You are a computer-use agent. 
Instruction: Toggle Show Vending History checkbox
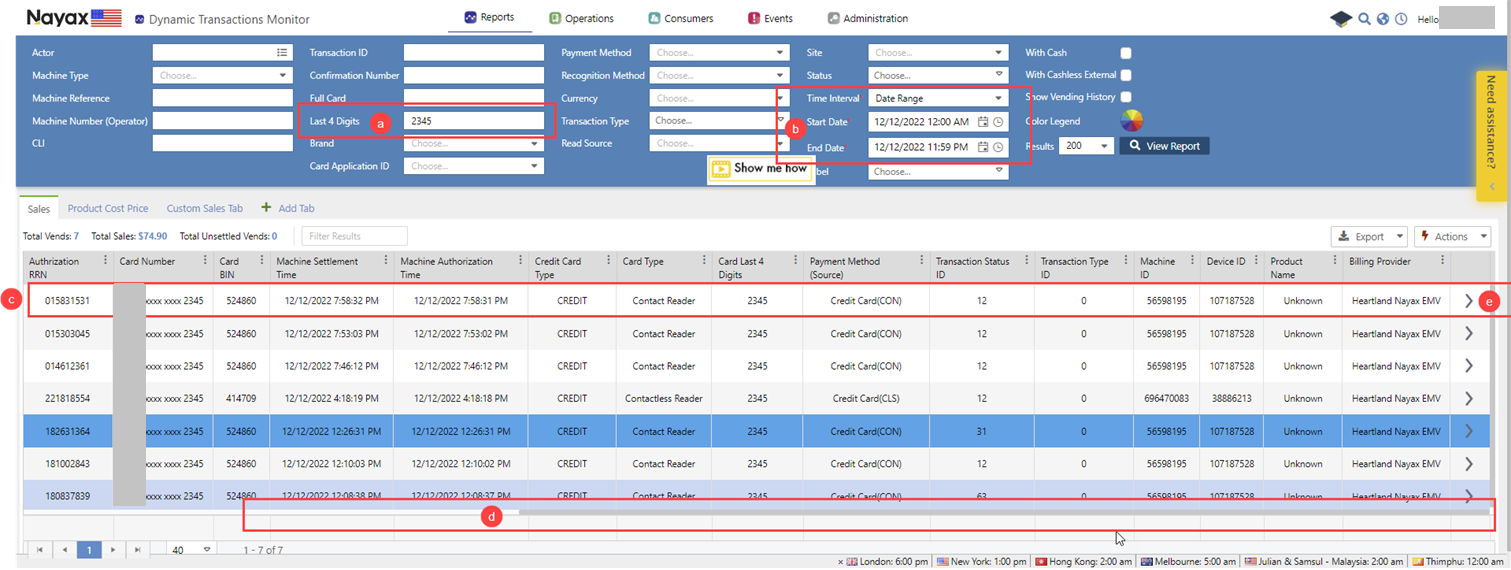click(x=1126, y=97)
